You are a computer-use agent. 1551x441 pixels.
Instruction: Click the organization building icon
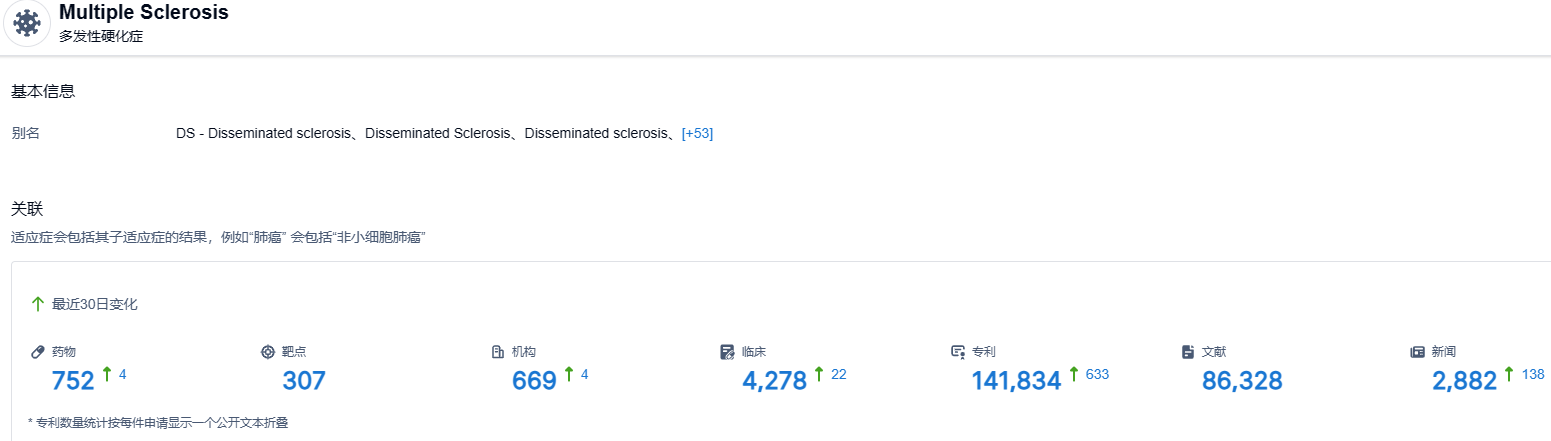[x=498, y=352]
